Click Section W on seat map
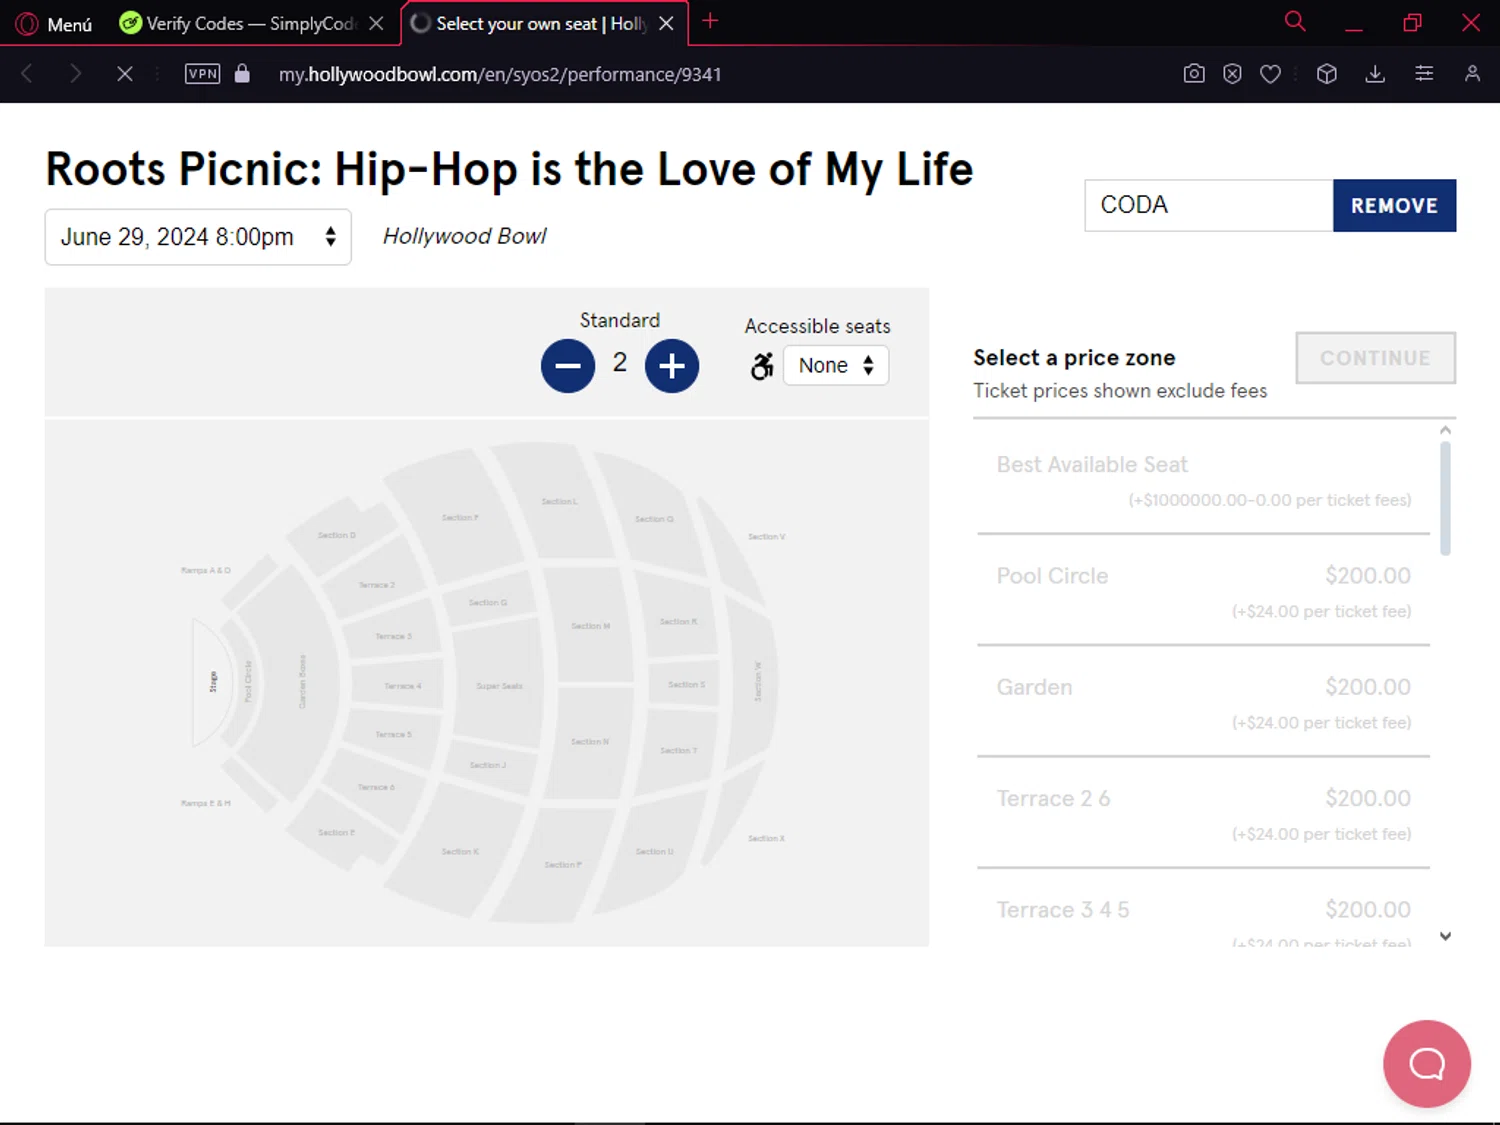The width and height of the screenshot is (1500, 1125). point(757,682)
